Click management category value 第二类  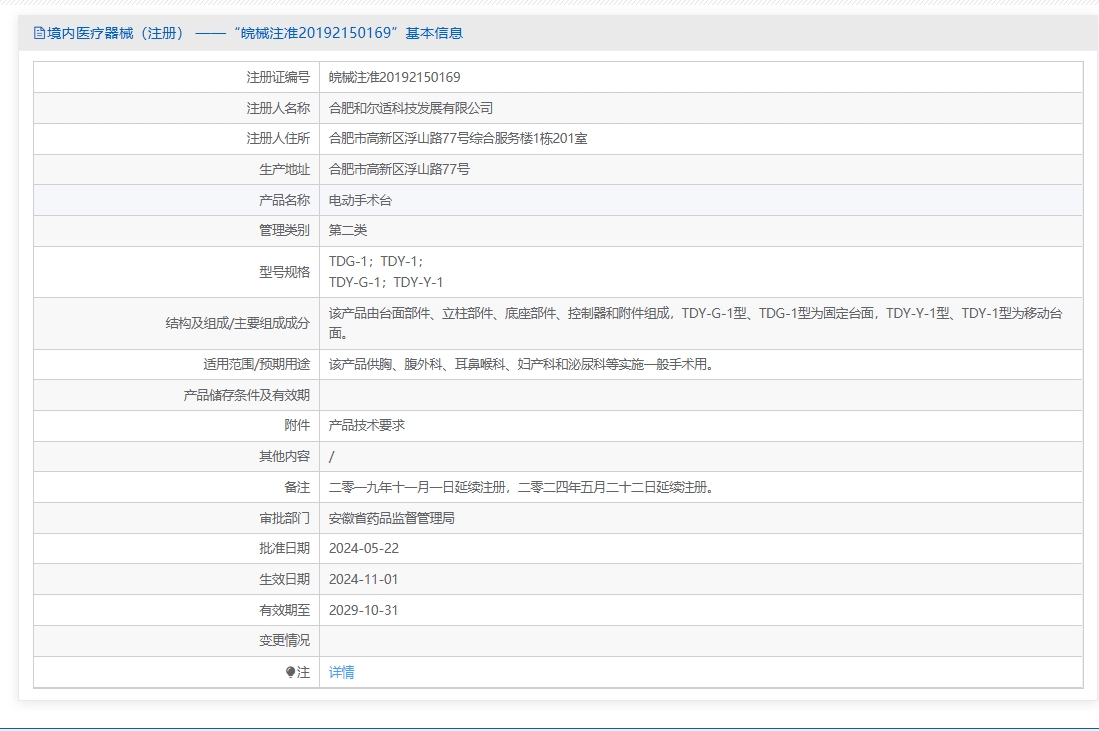click(348, 231)
